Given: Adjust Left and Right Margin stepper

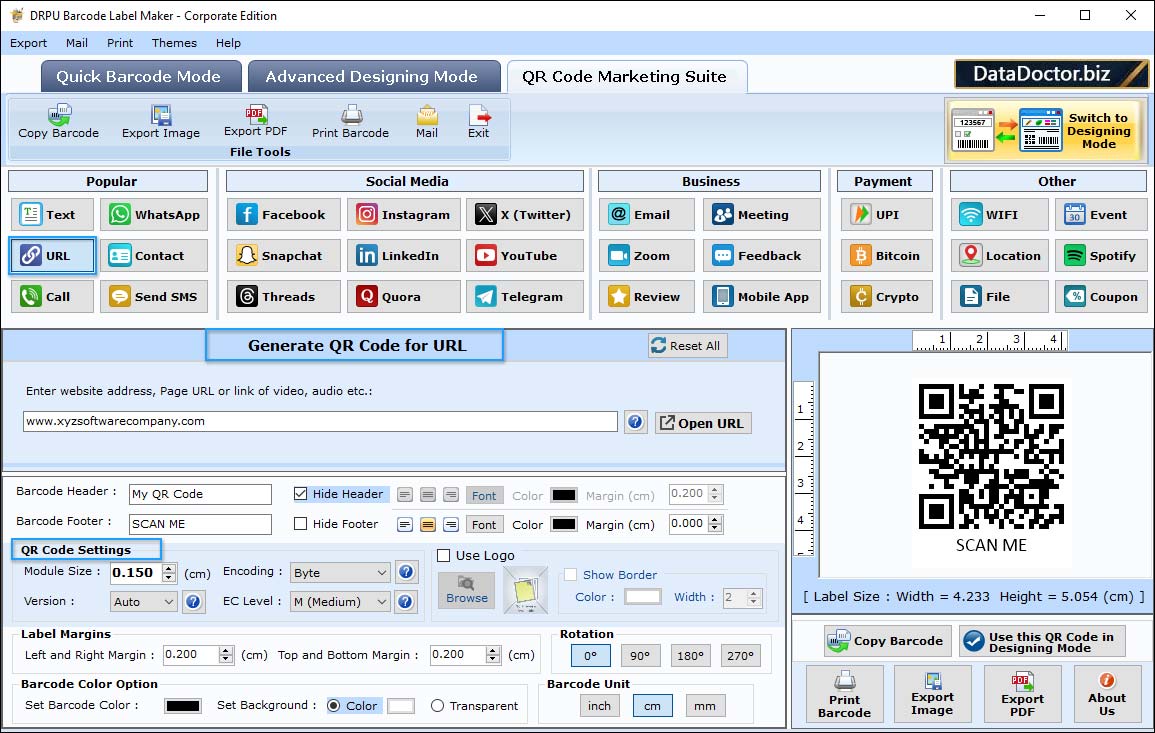Looking at the screenshot, I should (226, 655).
